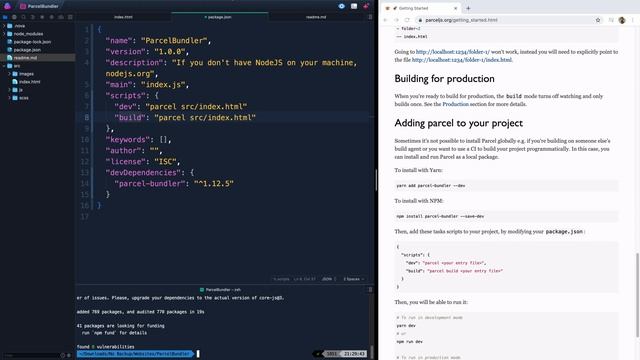Click the browser page vertical scrollbar

[x=637, y=295]
